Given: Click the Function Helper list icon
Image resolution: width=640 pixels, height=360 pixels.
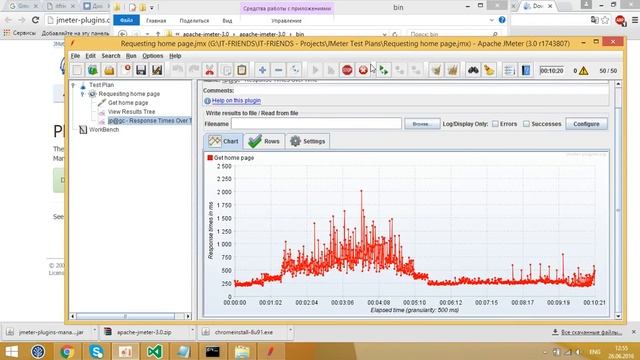Looking at the screenshot, I should (x=509, y=70).
